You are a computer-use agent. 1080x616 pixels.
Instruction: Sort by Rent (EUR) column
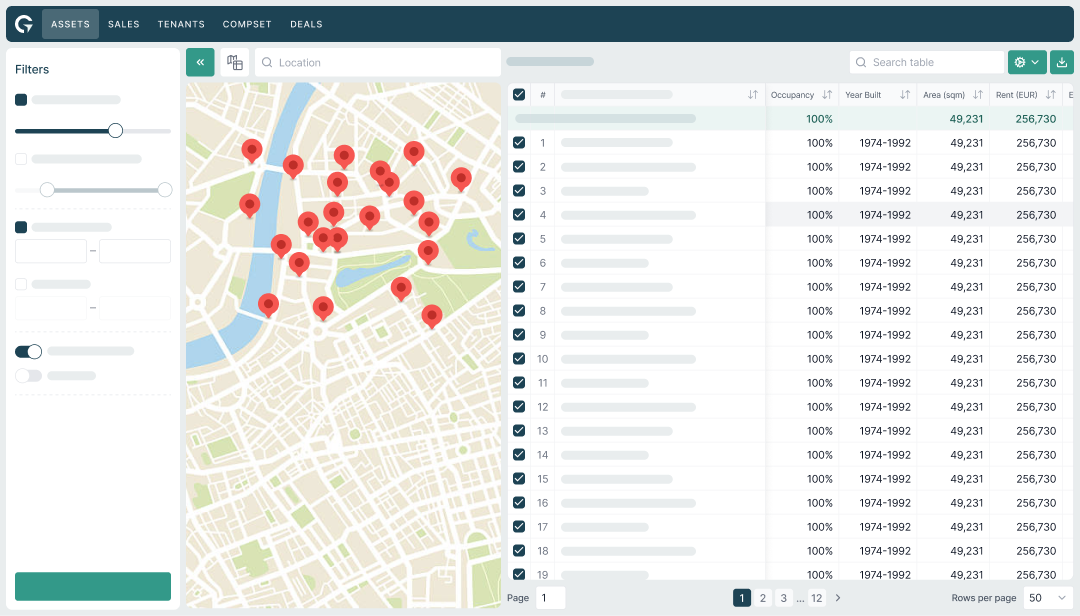click(1050, 95)
